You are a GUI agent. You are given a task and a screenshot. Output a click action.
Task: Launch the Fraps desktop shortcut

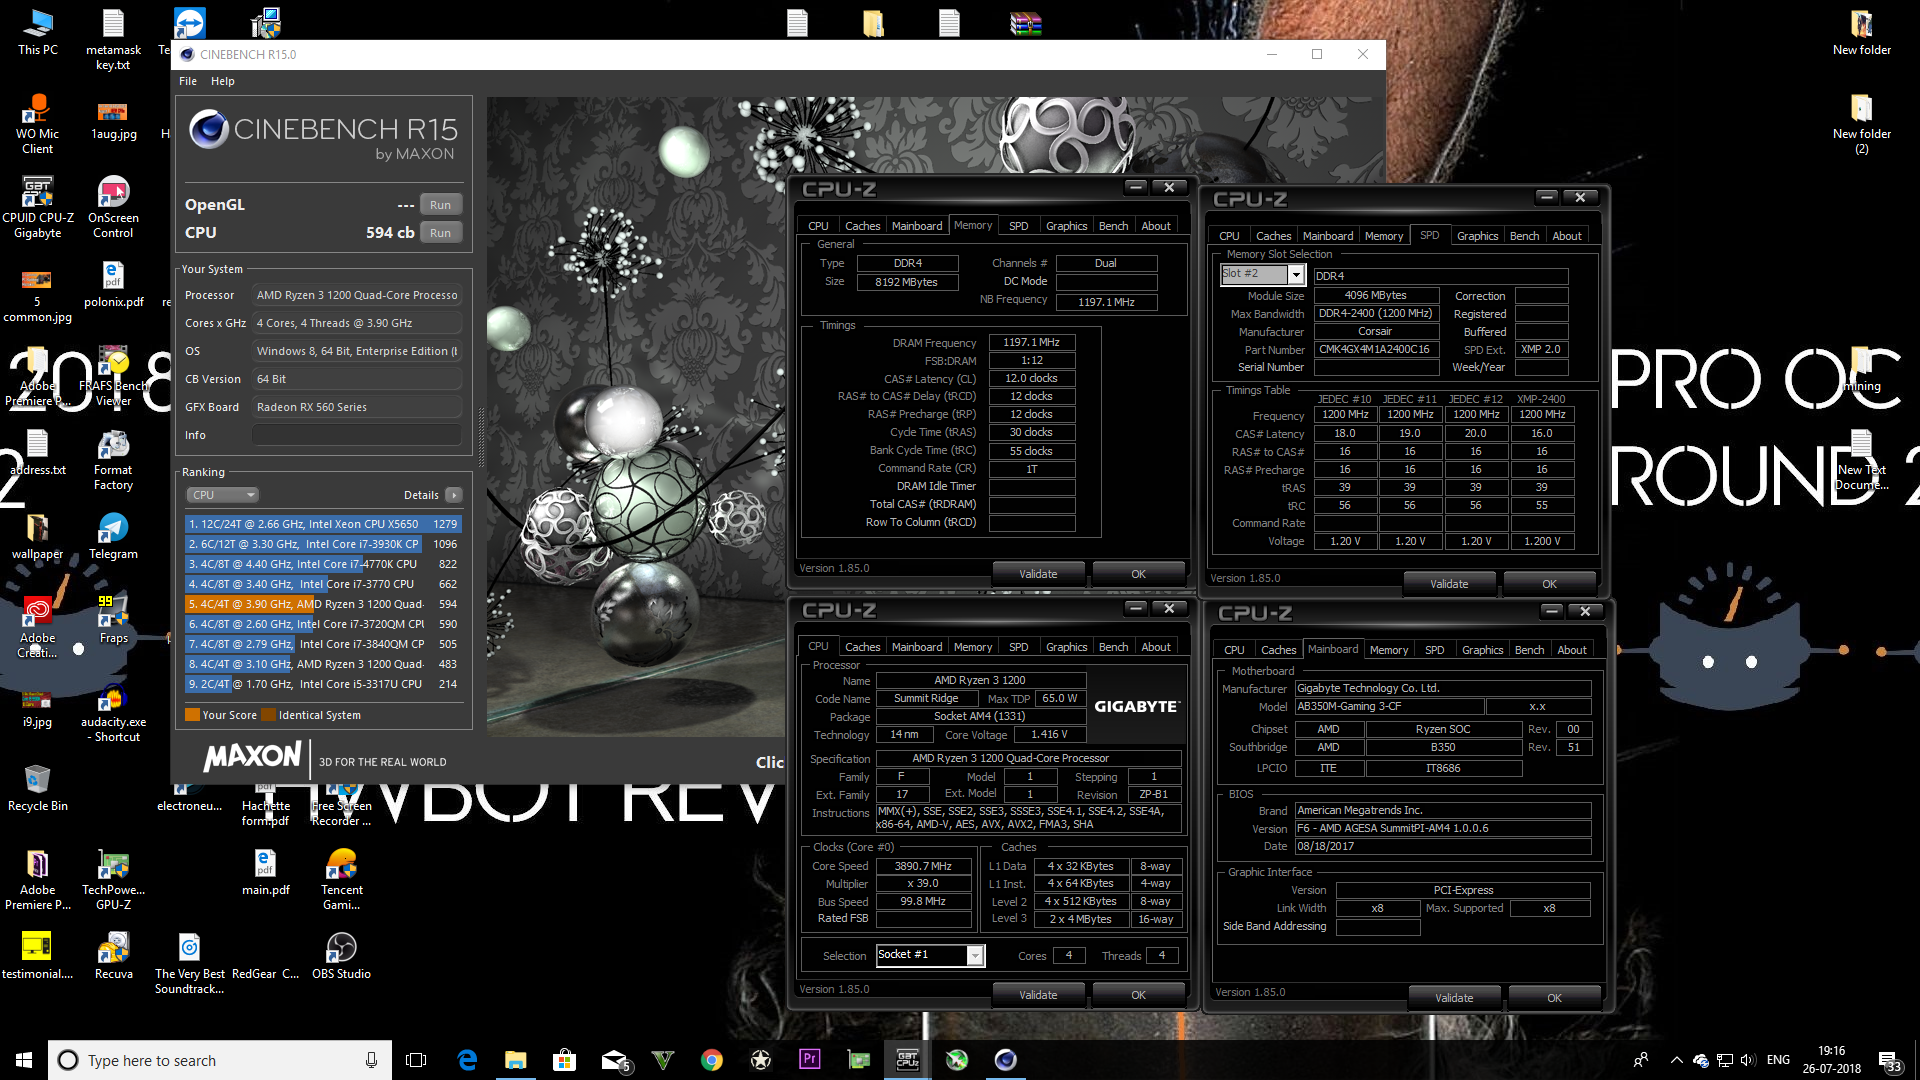pyautogui.click(x=113, y=621)
